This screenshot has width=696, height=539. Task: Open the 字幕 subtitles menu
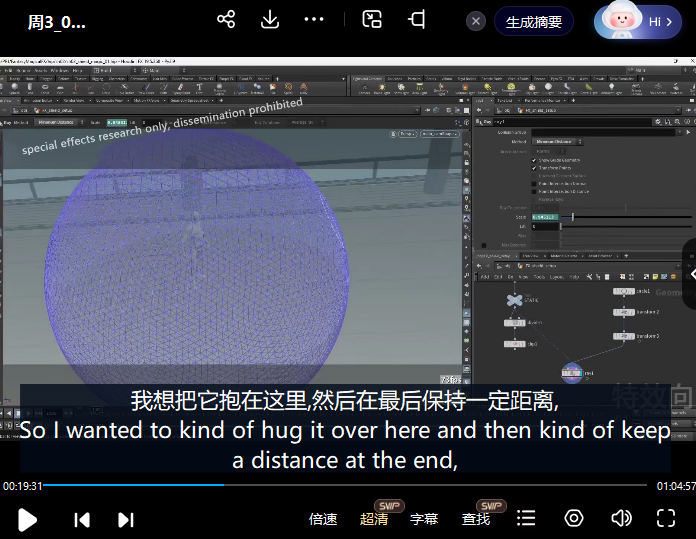[424, 519]
